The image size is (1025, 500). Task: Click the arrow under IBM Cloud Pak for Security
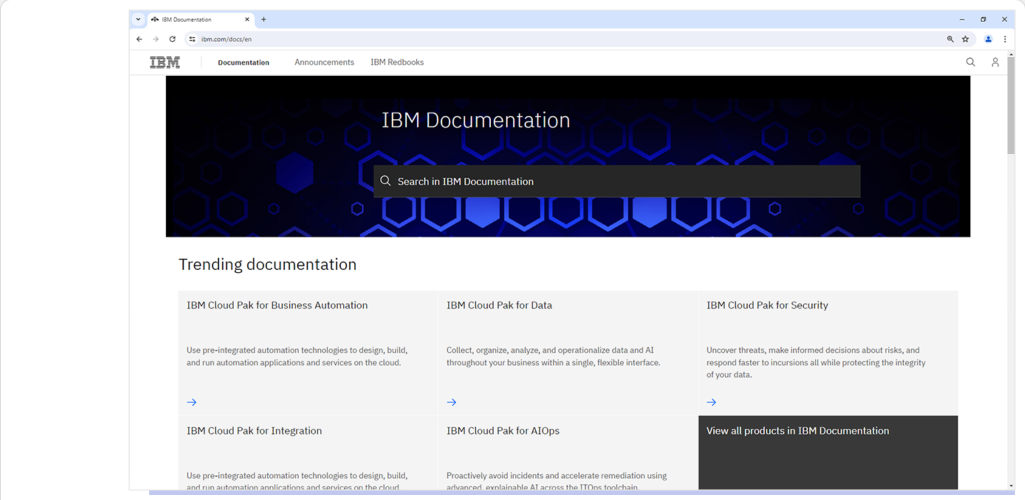point(712,402)
